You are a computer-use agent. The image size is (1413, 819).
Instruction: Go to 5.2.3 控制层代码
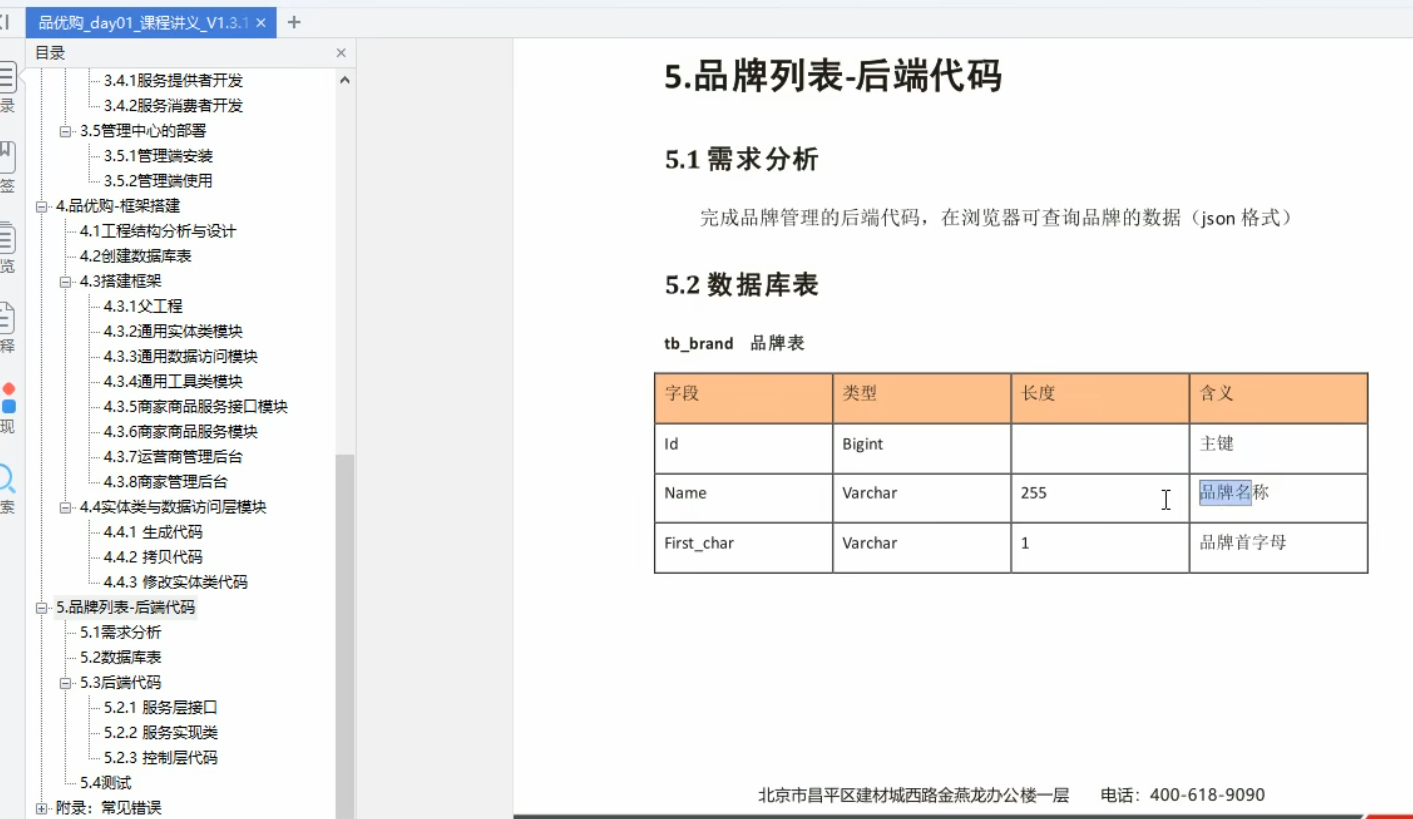[x=161, y=758]
